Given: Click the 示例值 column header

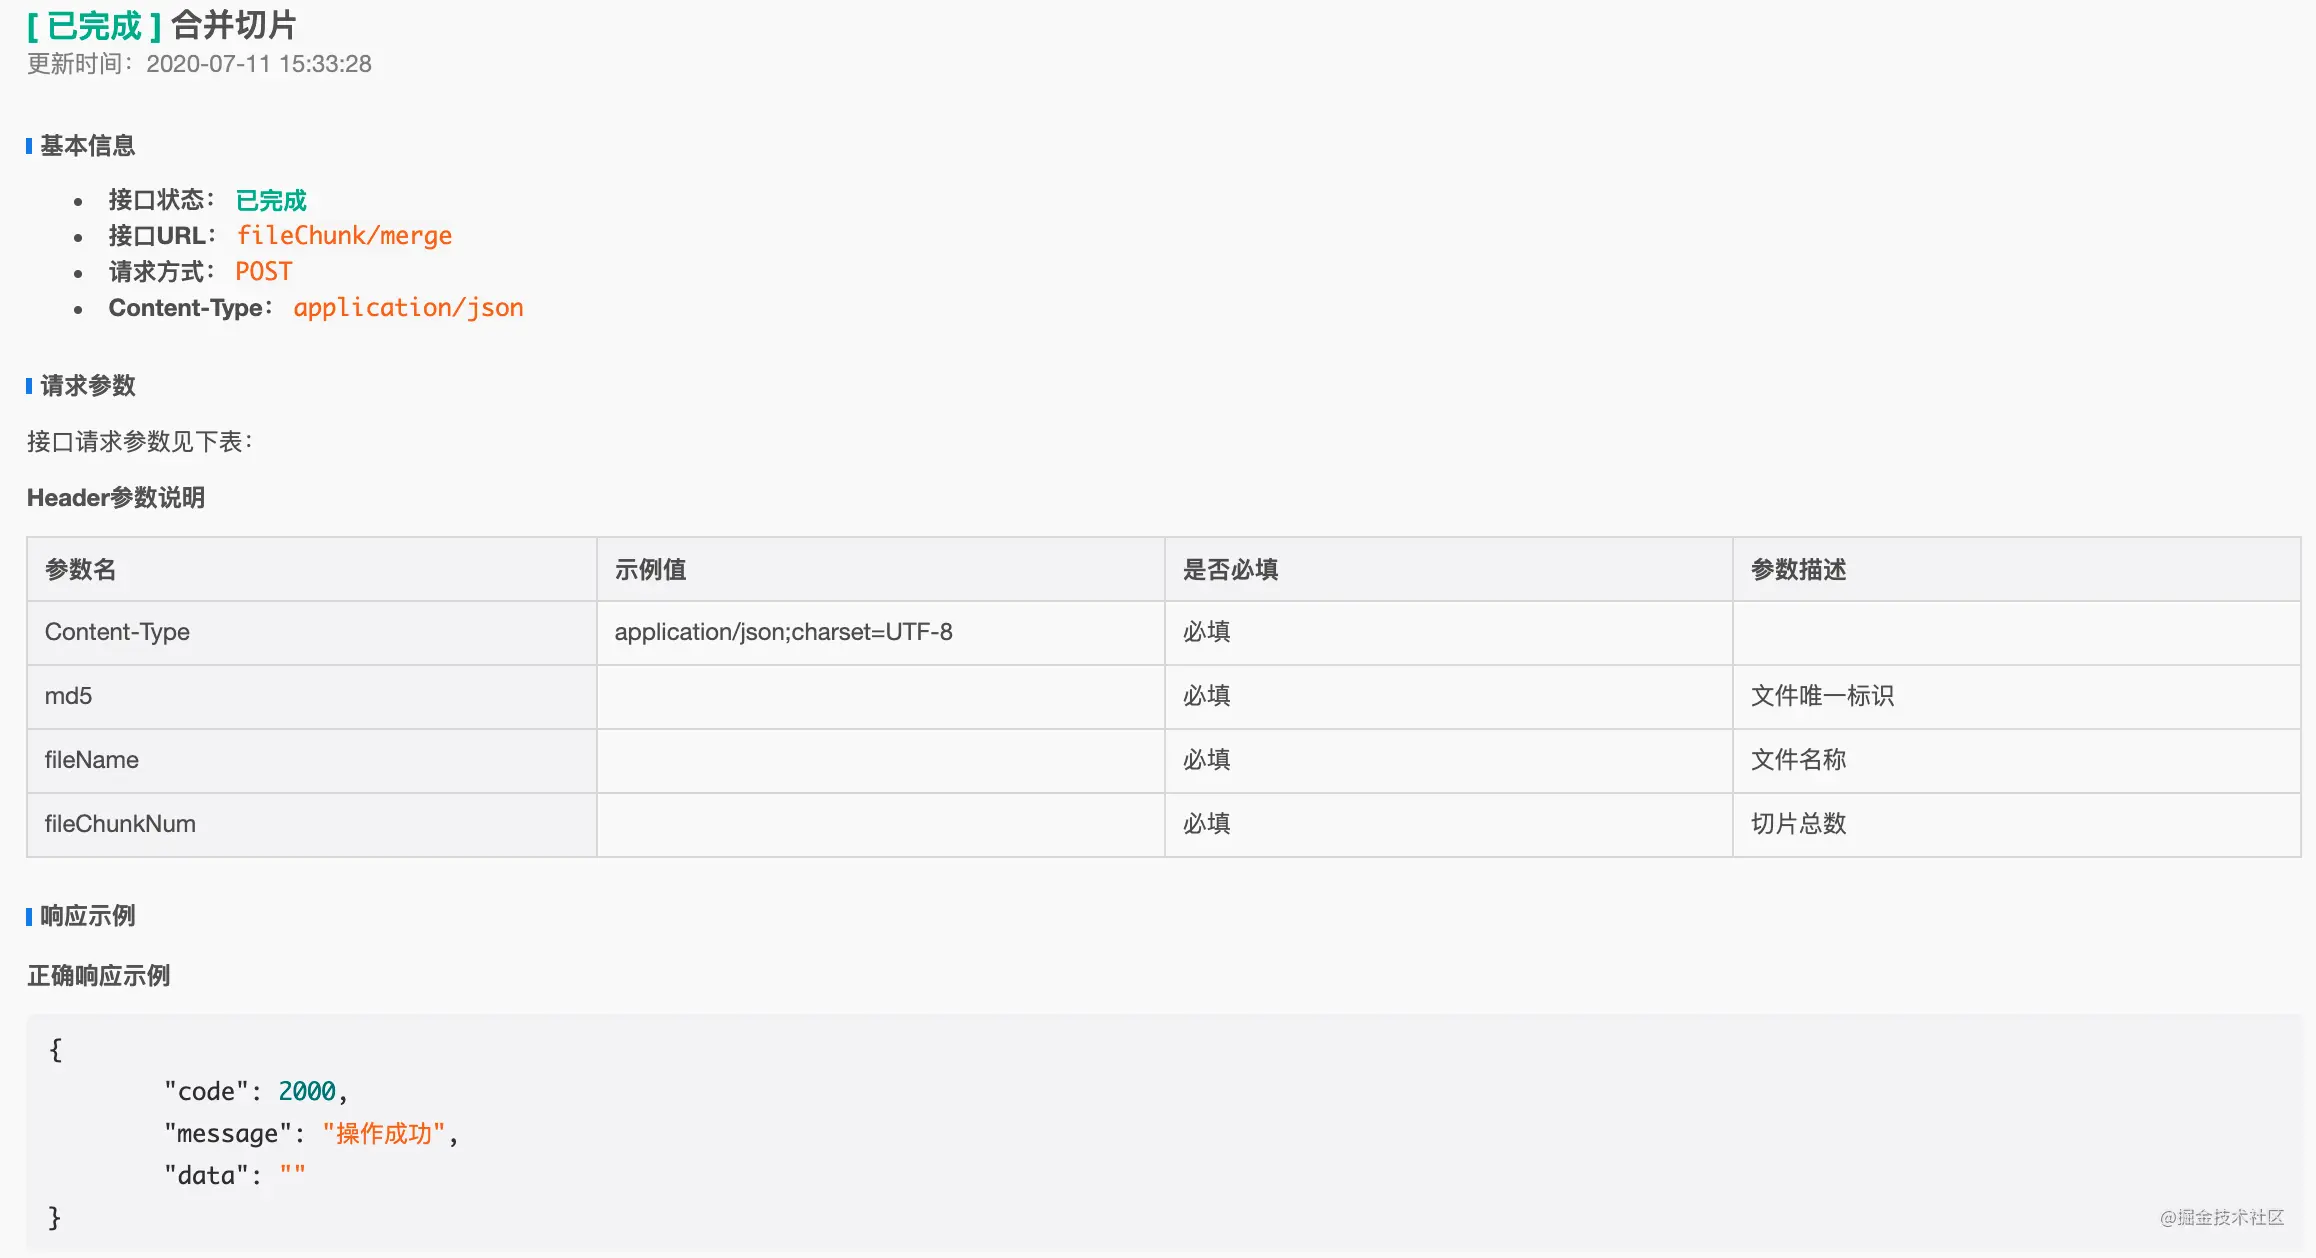Looking at the screenshot, I should pyautogui.click(x=650, y=570).
